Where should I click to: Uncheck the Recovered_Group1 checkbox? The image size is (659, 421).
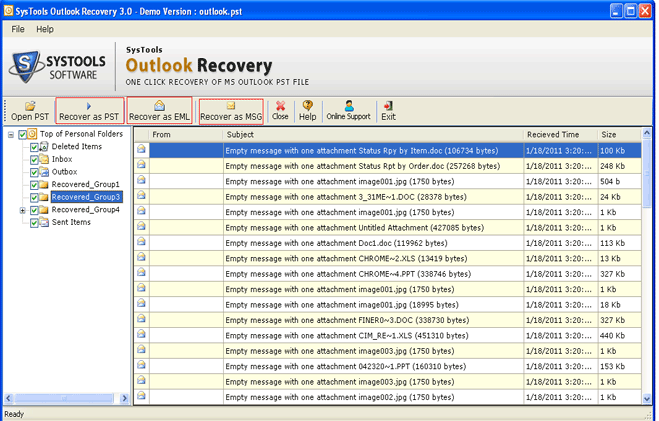tap(34, 185)
